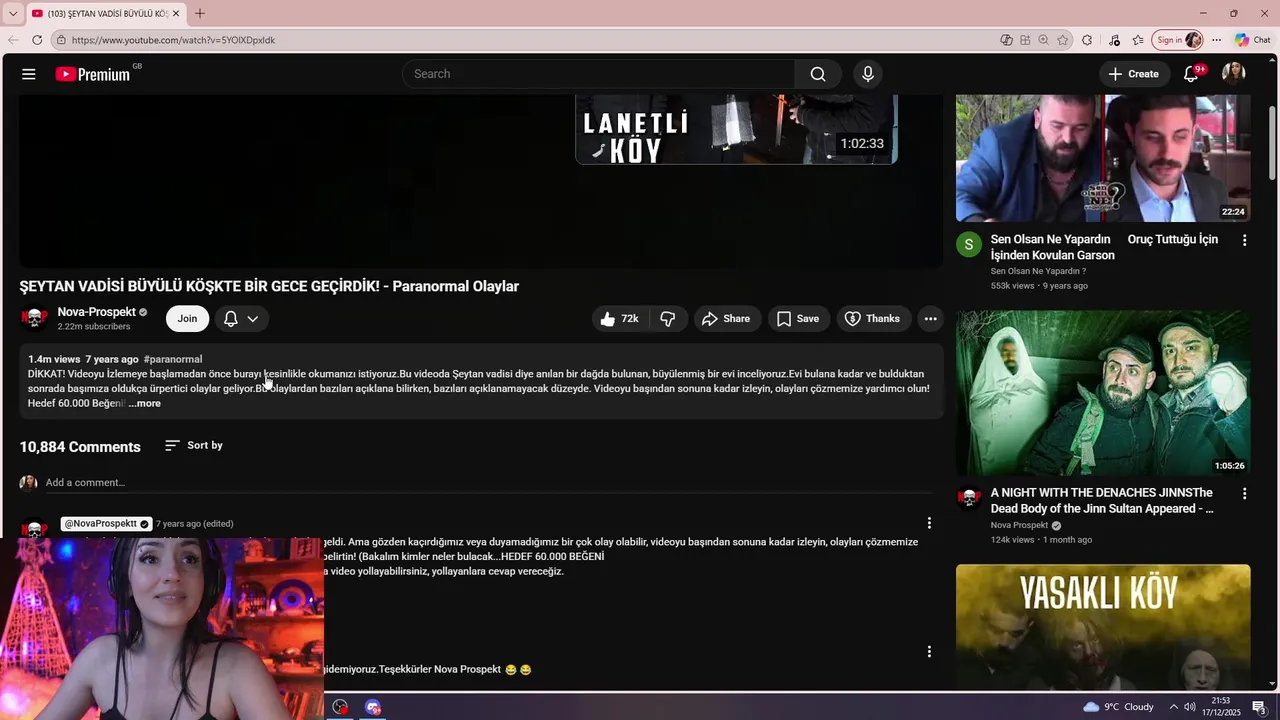Zoom the page with magnifier icon
This screenshot has width=1280, height=720.
(x=1043, y=40)
